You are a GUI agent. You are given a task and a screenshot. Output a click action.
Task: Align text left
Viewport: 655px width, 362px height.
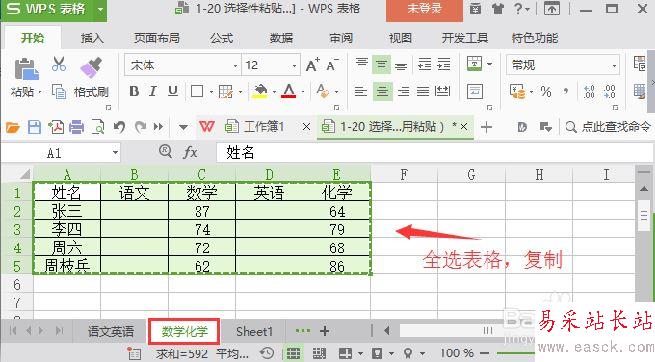pyautogui.click(x=361, y=91)
